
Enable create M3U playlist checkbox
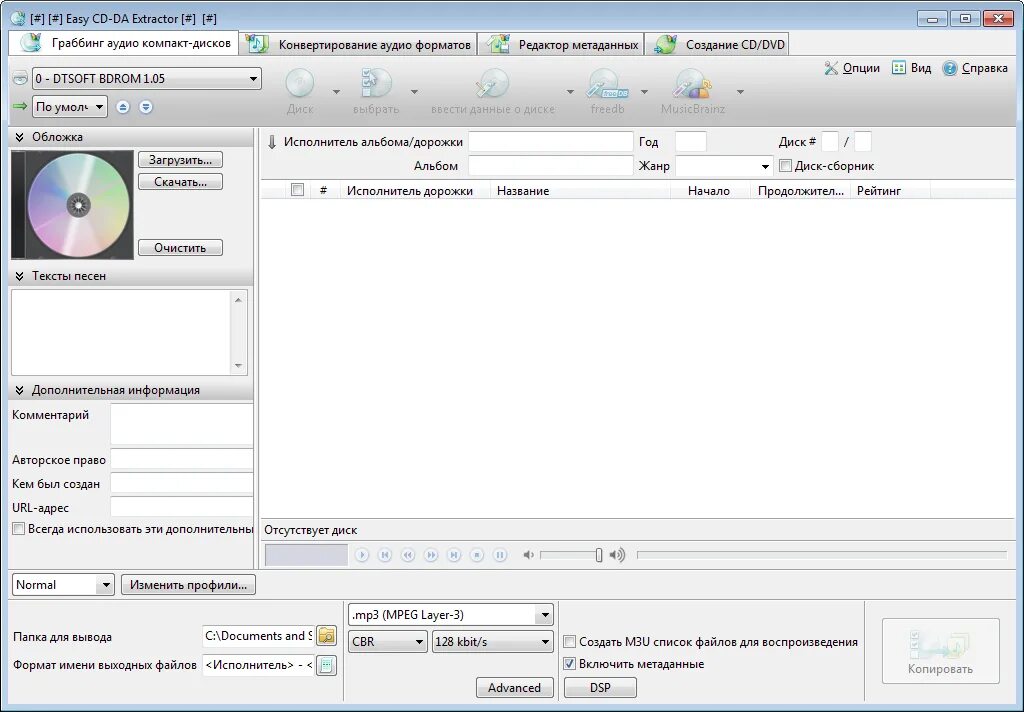569,642
